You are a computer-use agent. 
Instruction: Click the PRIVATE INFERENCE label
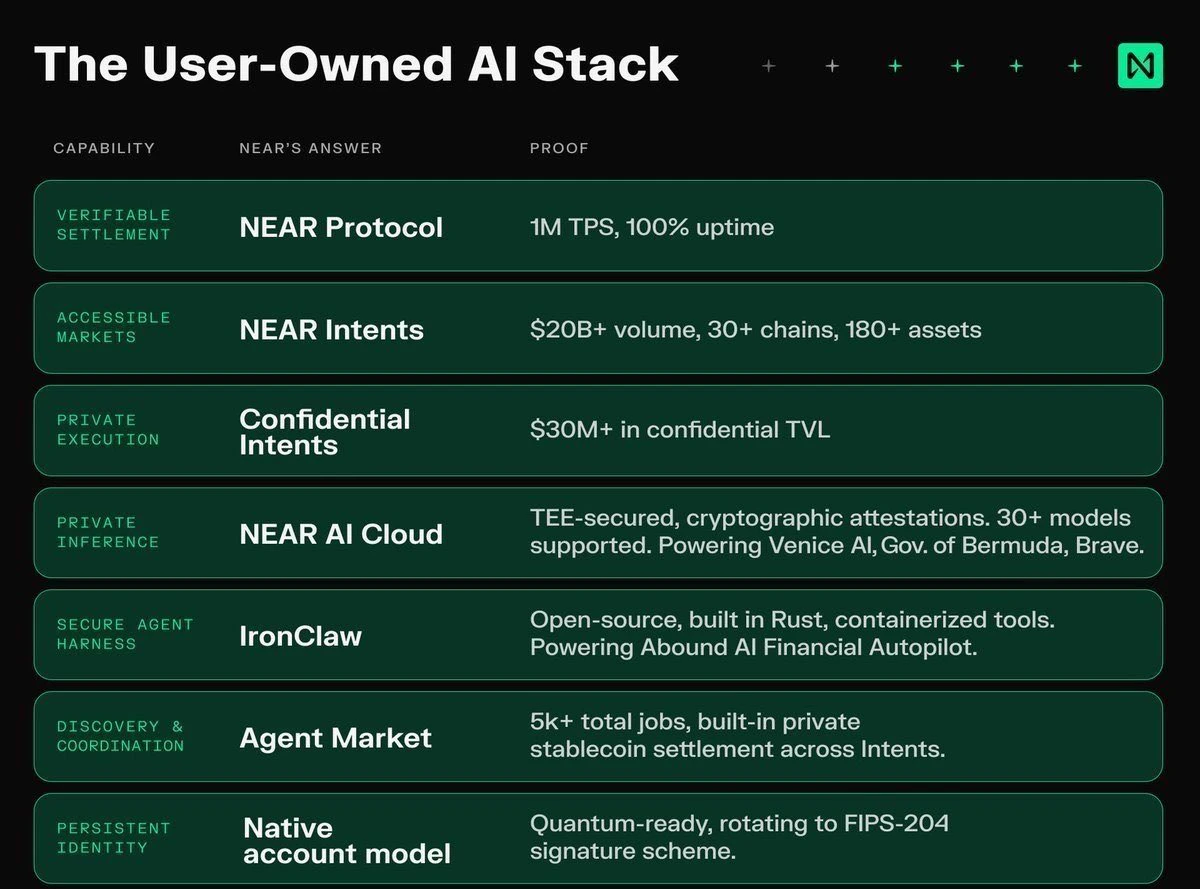click(x=108, y=532)
